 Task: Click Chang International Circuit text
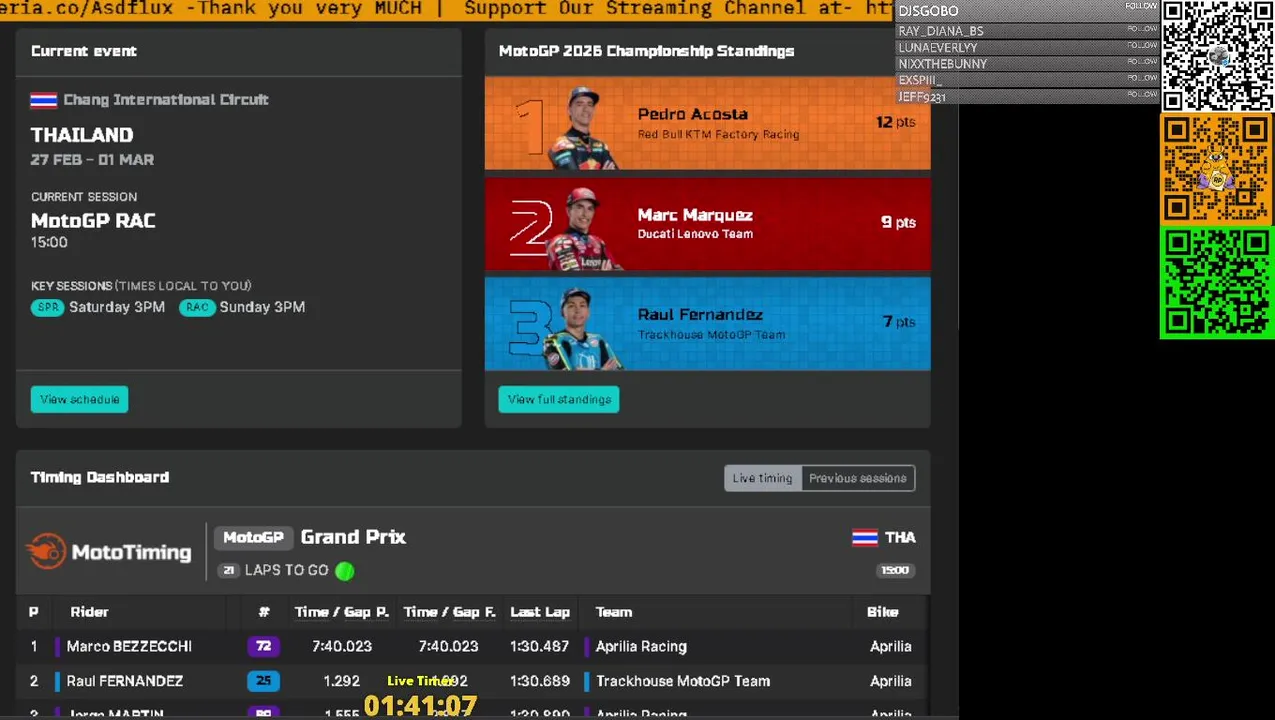[x=166, y=100]
